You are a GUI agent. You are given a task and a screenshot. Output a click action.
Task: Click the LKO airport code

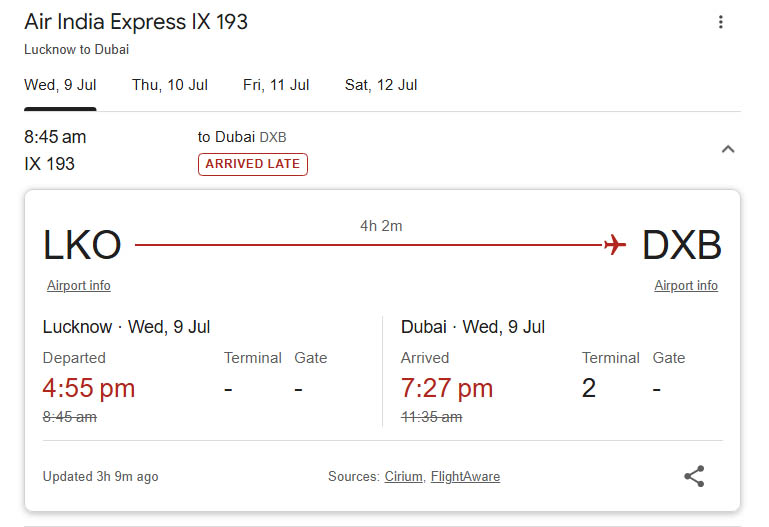click(82, 245)
